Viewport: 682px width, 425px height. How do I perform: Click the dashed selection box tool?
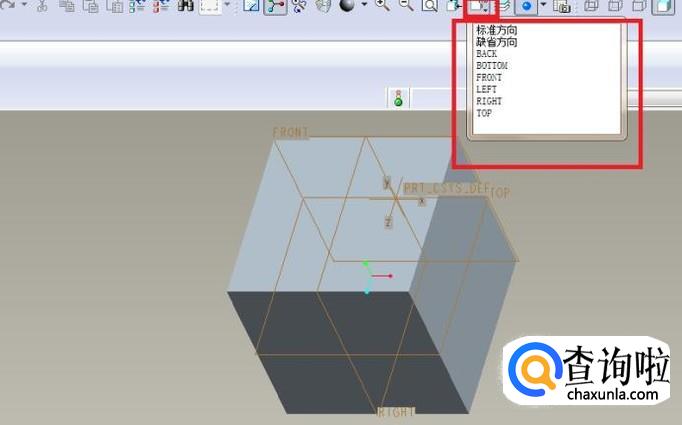tap(210, 6)
